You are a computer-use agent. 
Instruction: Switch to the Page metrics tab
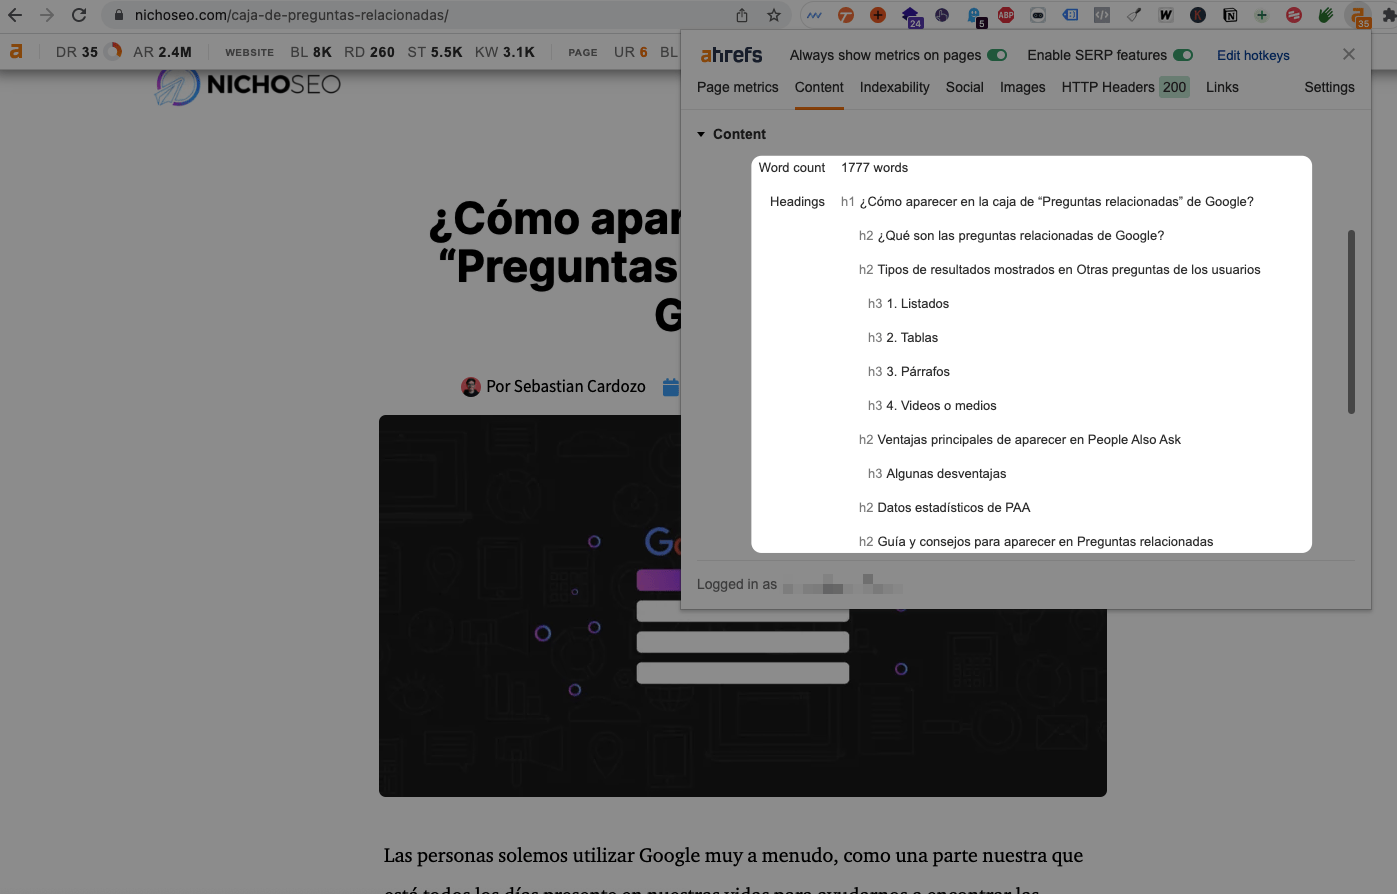pyautogui.click(x=737, y=87)
